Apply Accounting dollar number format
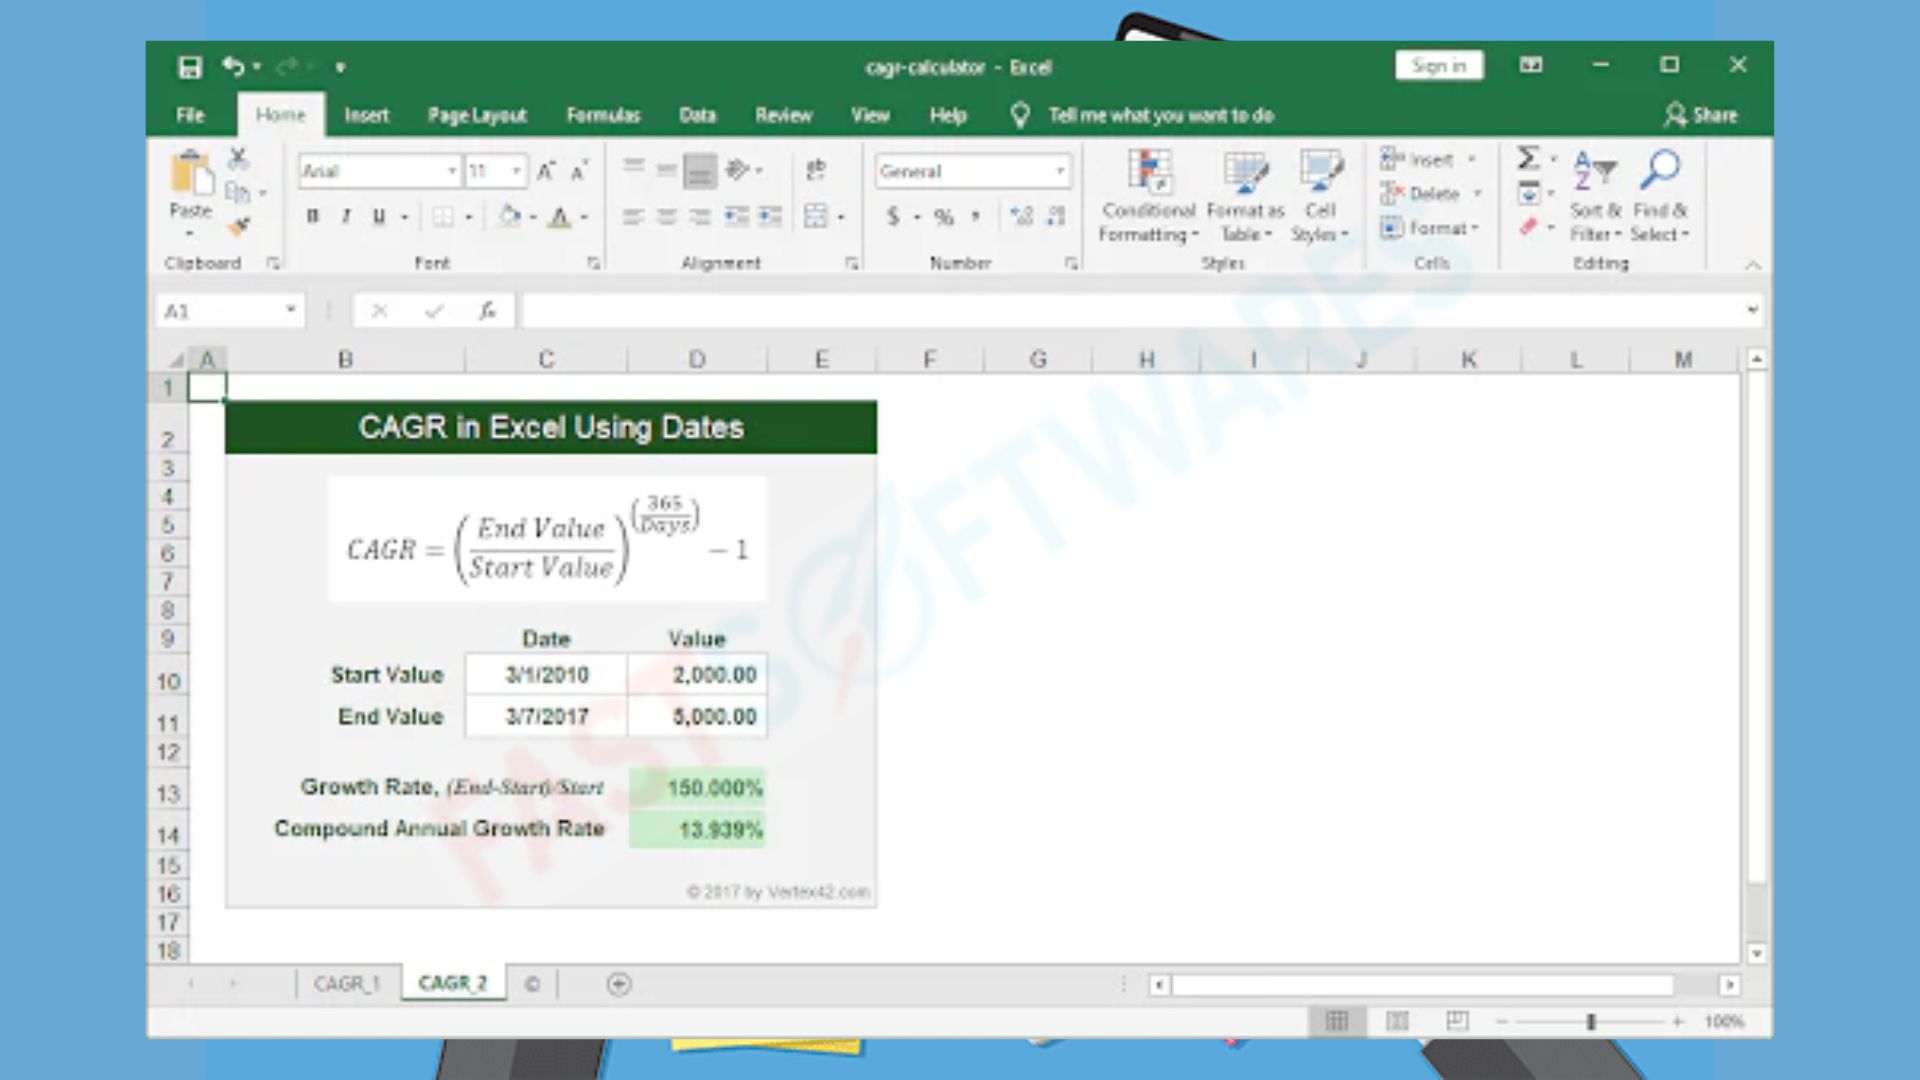 pyautogui.click(x=893, y=216)
